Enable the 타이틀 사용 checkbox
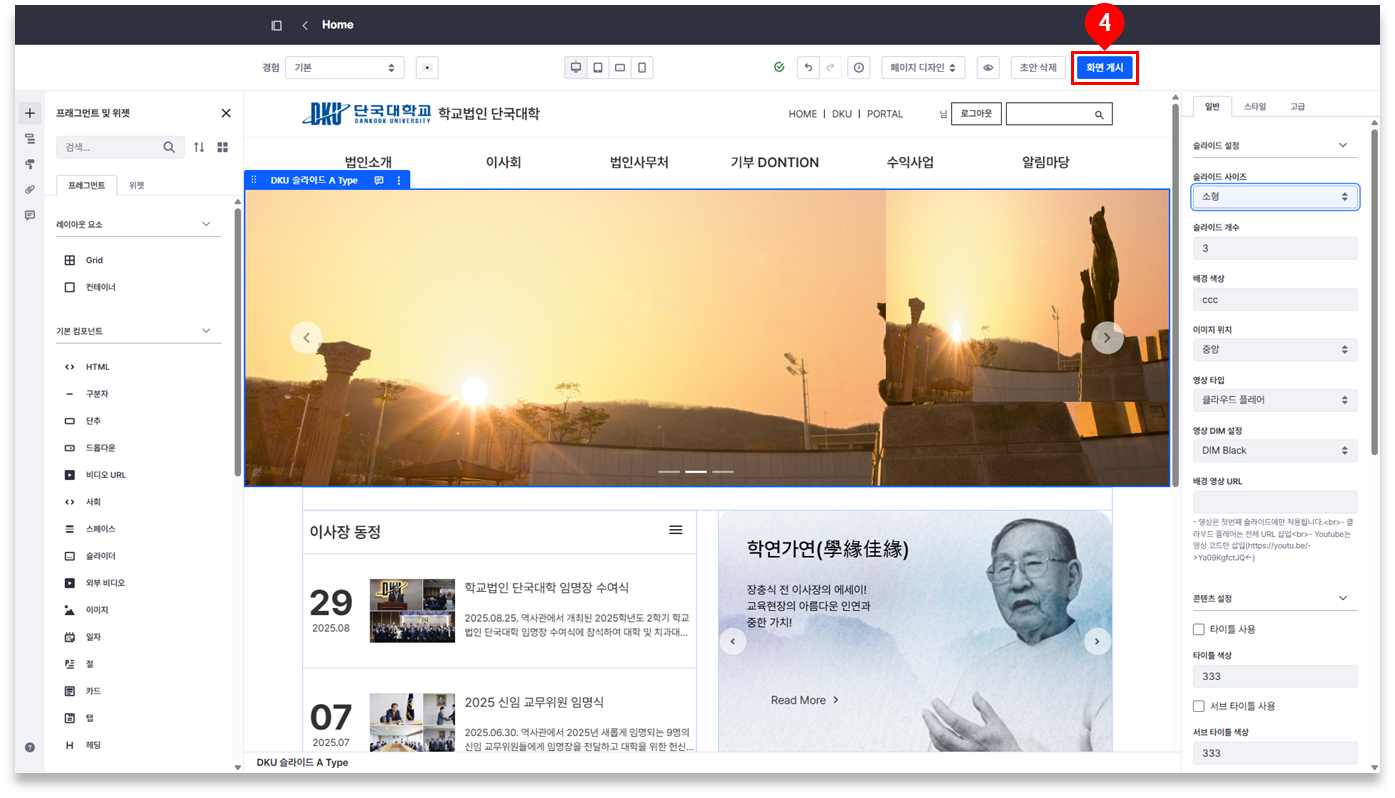1395x798 pixels. [1198, 629]
